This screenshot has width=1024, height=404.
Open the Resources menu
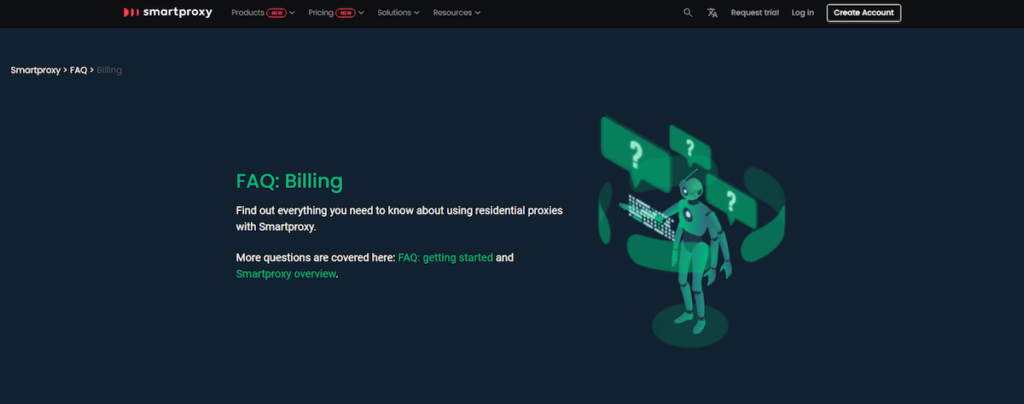pos(452,12)
